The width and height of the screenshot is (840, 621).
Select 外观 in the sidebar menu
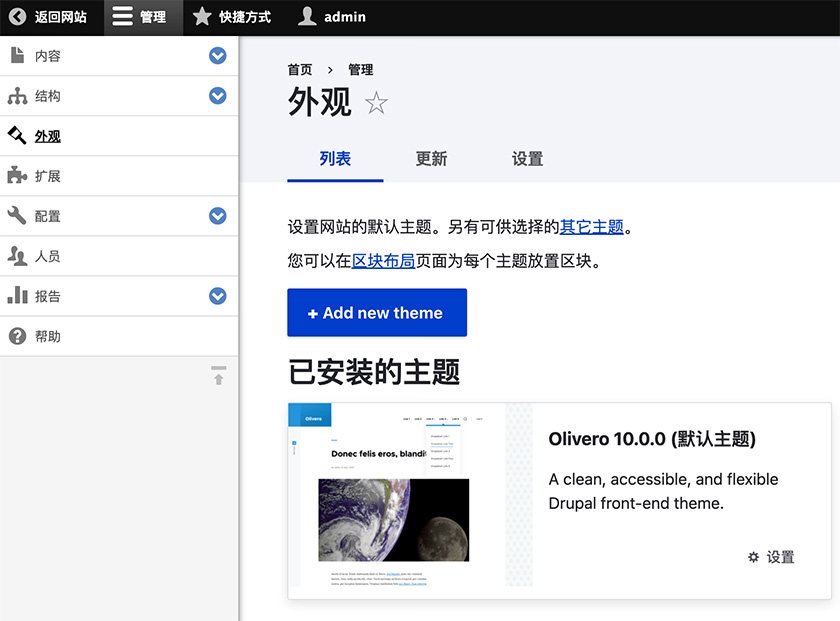click(47, 136)
